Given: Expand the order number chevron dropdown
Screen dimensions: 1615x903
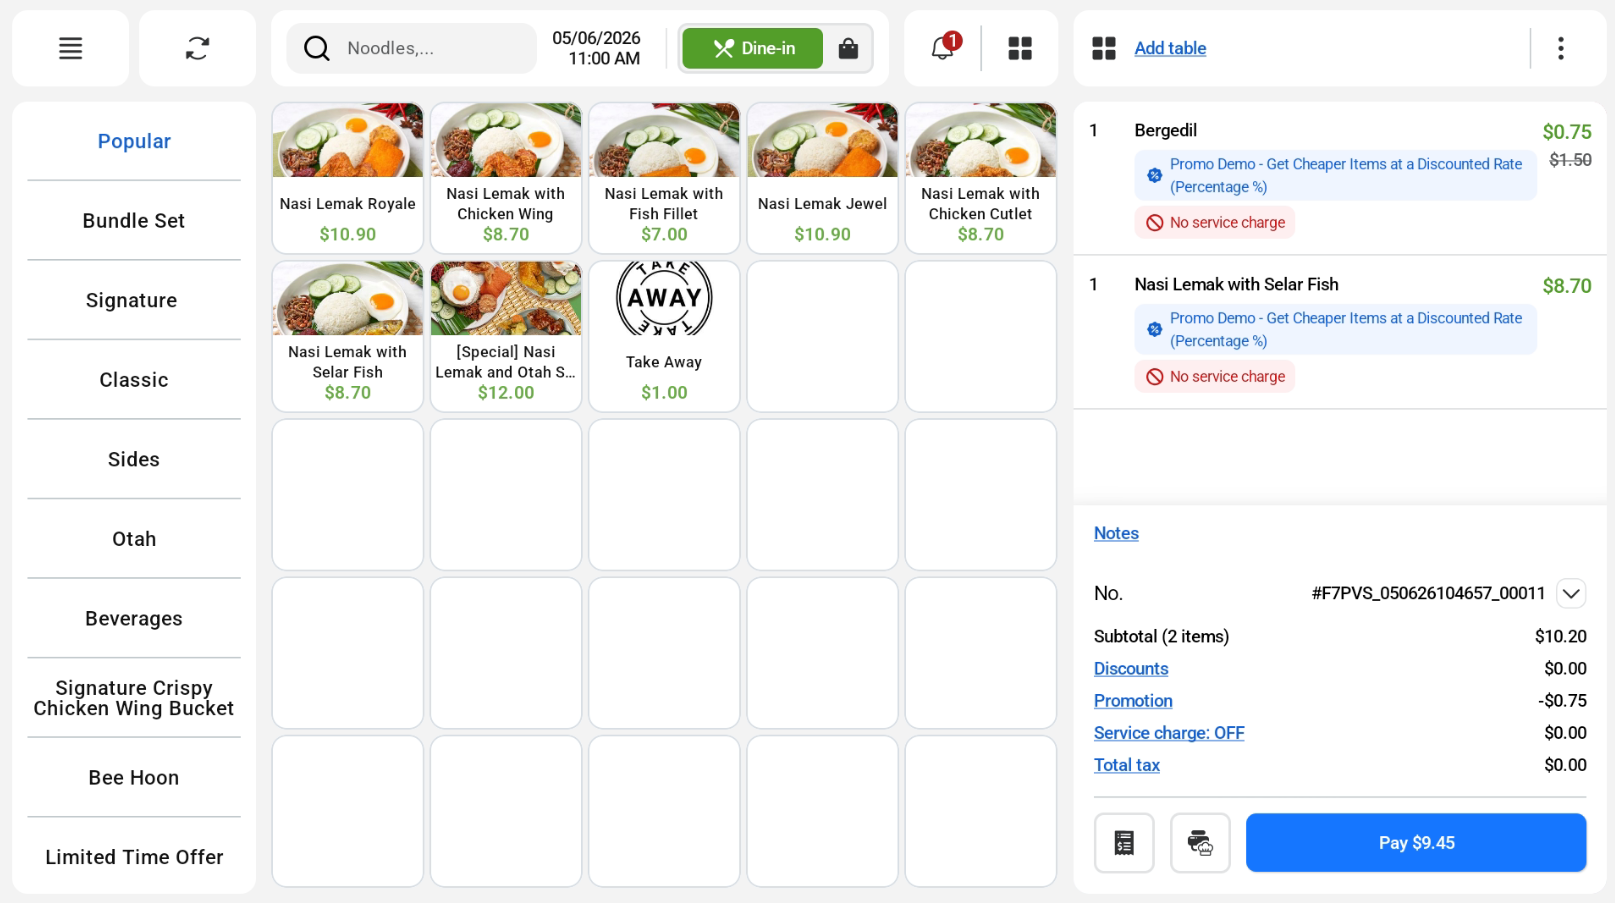Looking at the screenshot, I should 1571,593.
